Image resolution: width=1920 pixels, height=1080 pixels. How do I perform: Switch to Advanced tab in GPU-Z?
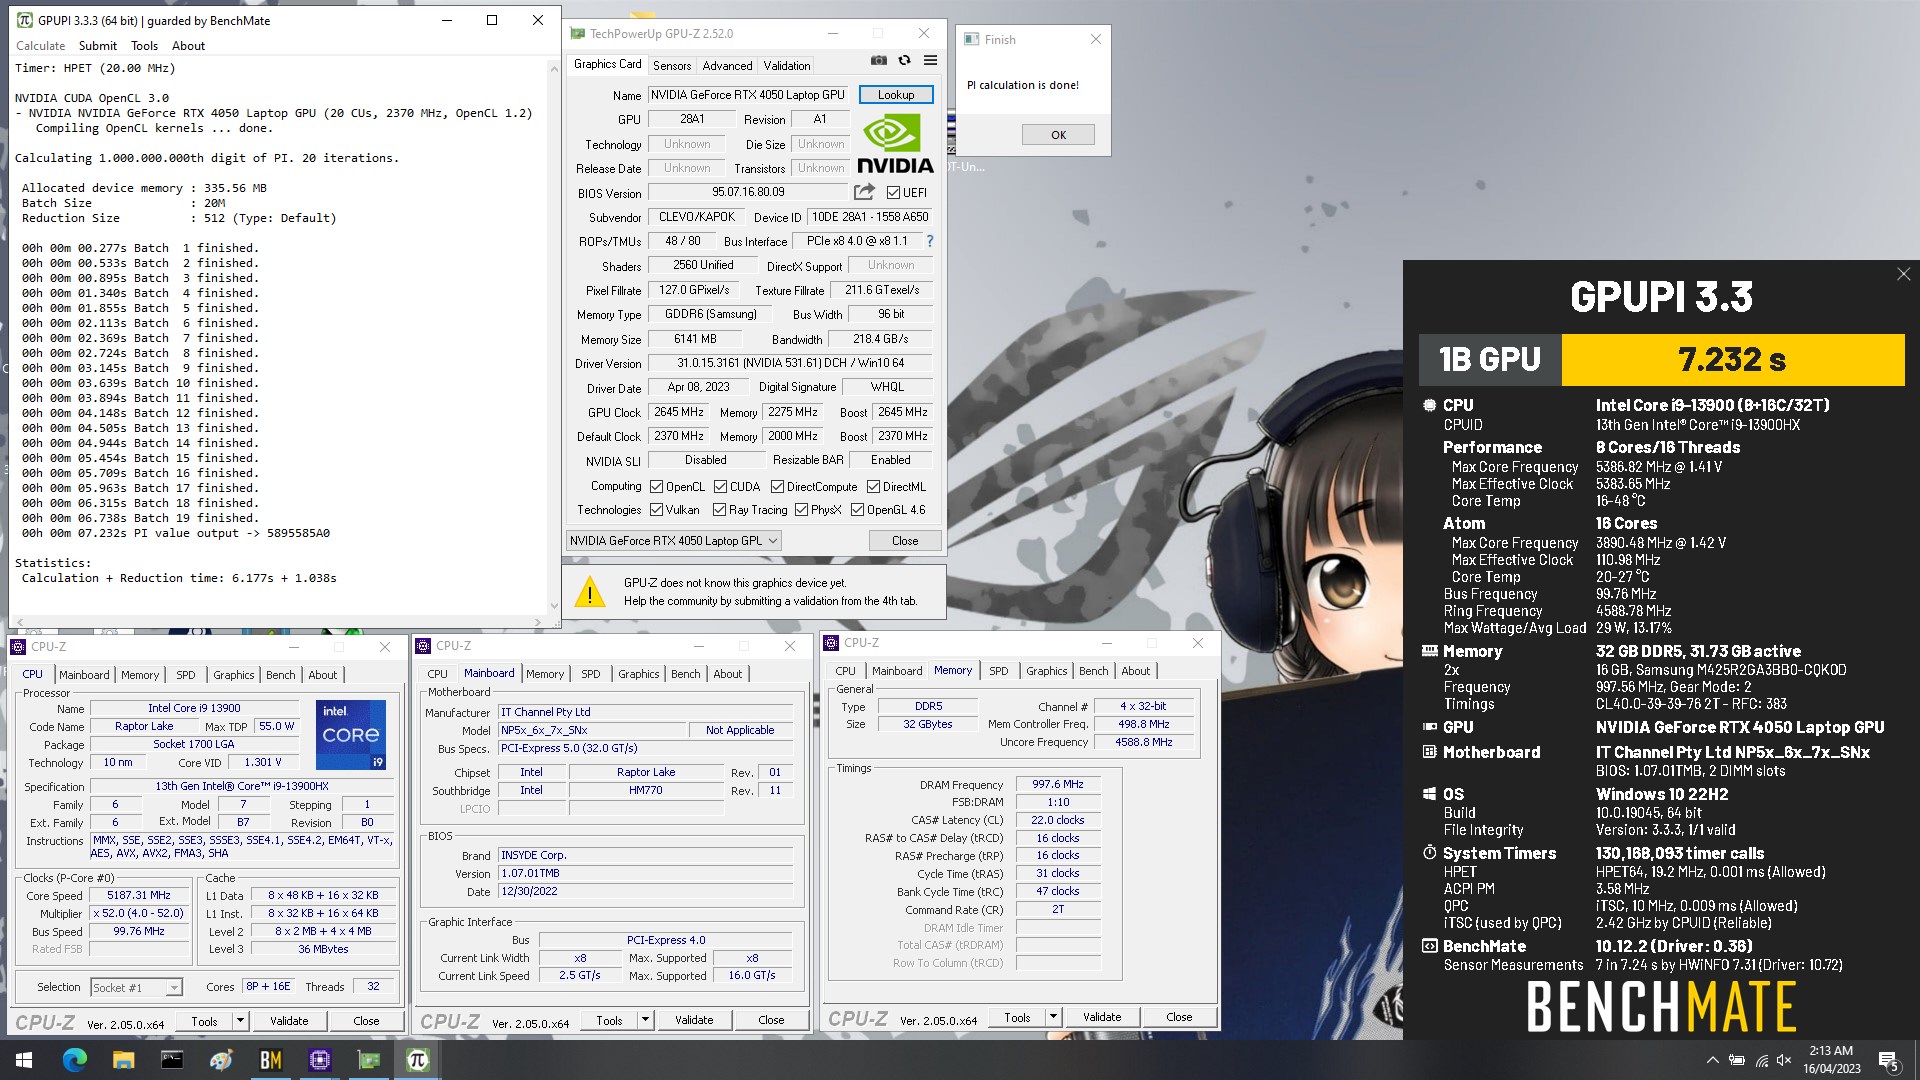727,66
